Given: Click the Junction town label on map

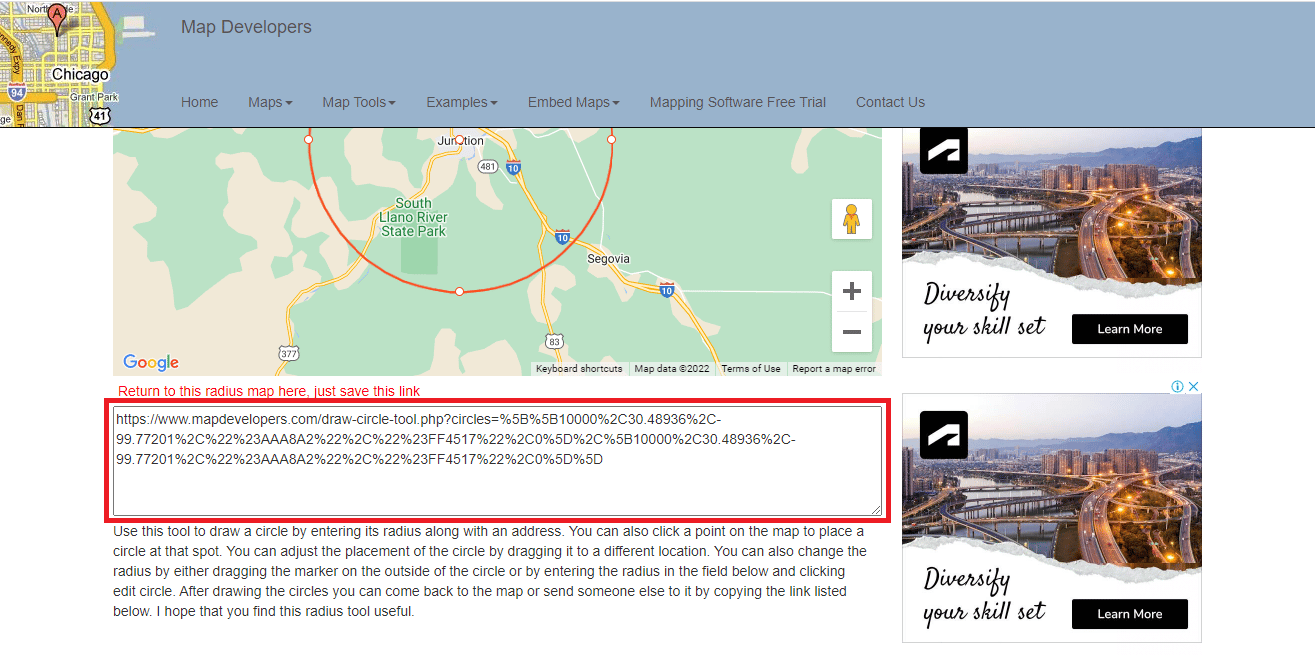Looking at the screenshot, I should coord(461,141).
